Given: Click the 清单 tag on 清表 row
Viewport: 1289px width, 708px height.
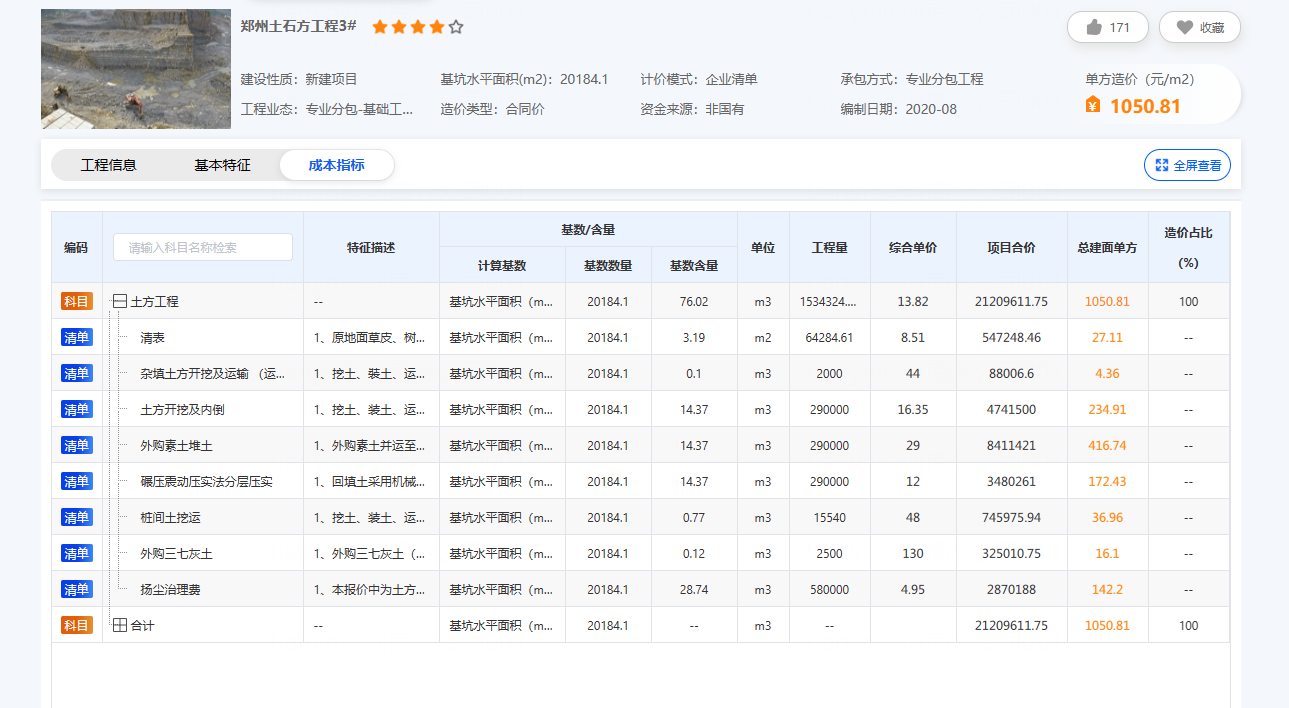Looking at the screenshot, I should pyautogui.click(x=77, y=337).
